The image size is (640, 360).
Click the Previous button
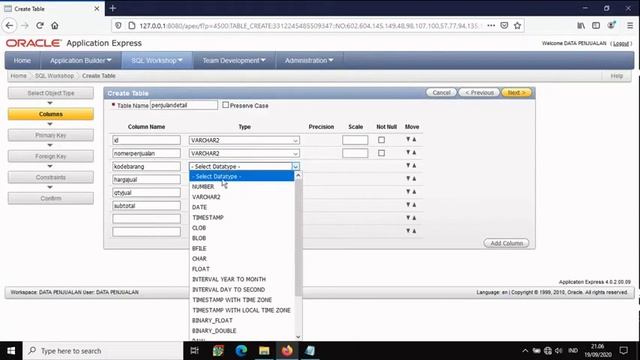(x=479, y=93)
